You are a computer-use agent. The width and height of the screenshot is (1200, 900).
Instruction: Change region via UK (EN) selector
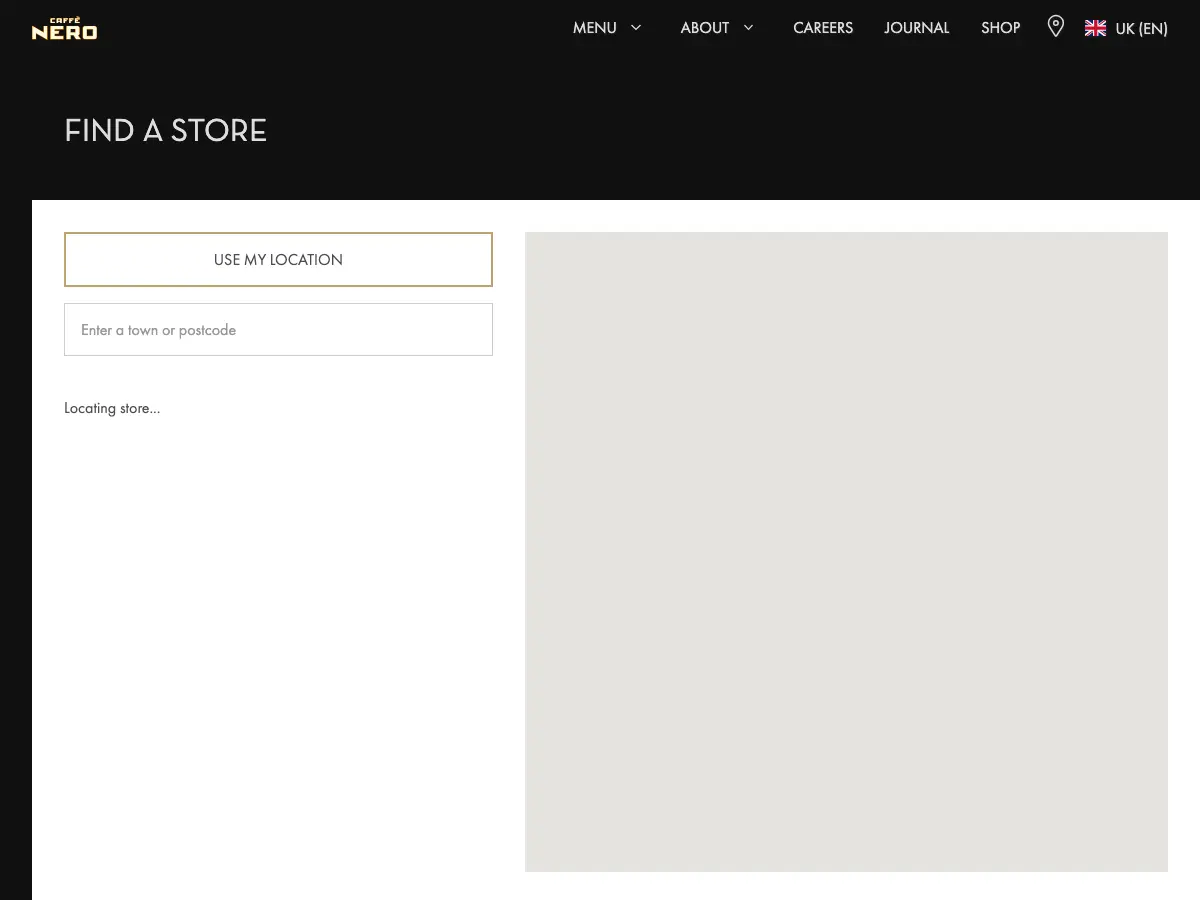point(1141,28)
